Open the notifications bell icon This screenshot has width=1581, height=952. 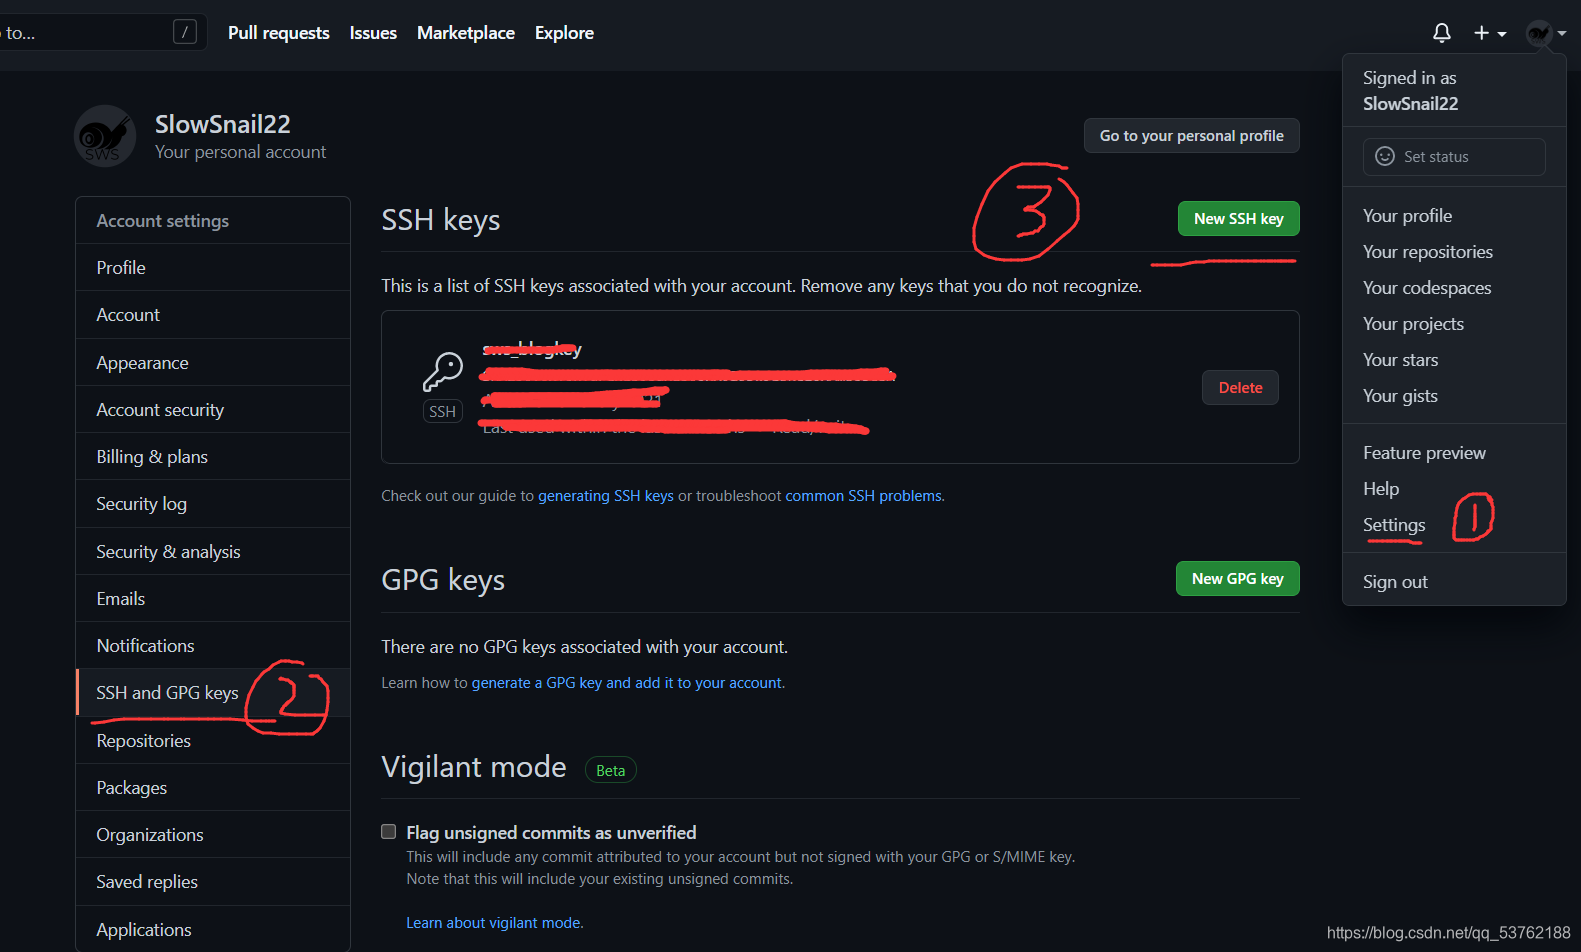[x=1441, y=33]
